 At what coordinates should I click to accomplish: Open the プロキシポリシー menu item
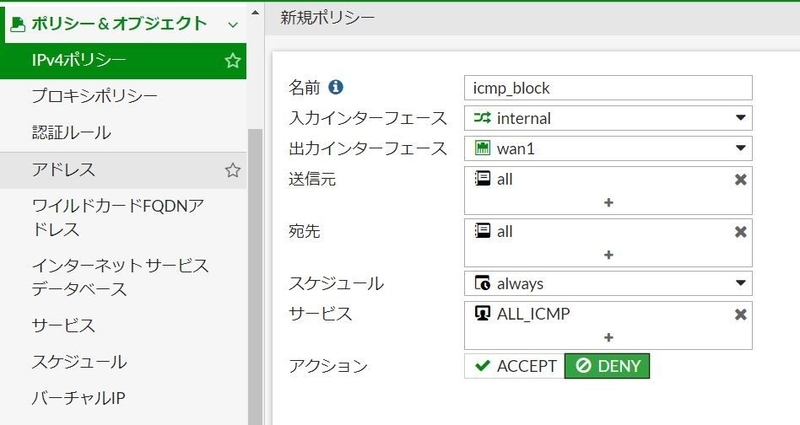(123, 96)
